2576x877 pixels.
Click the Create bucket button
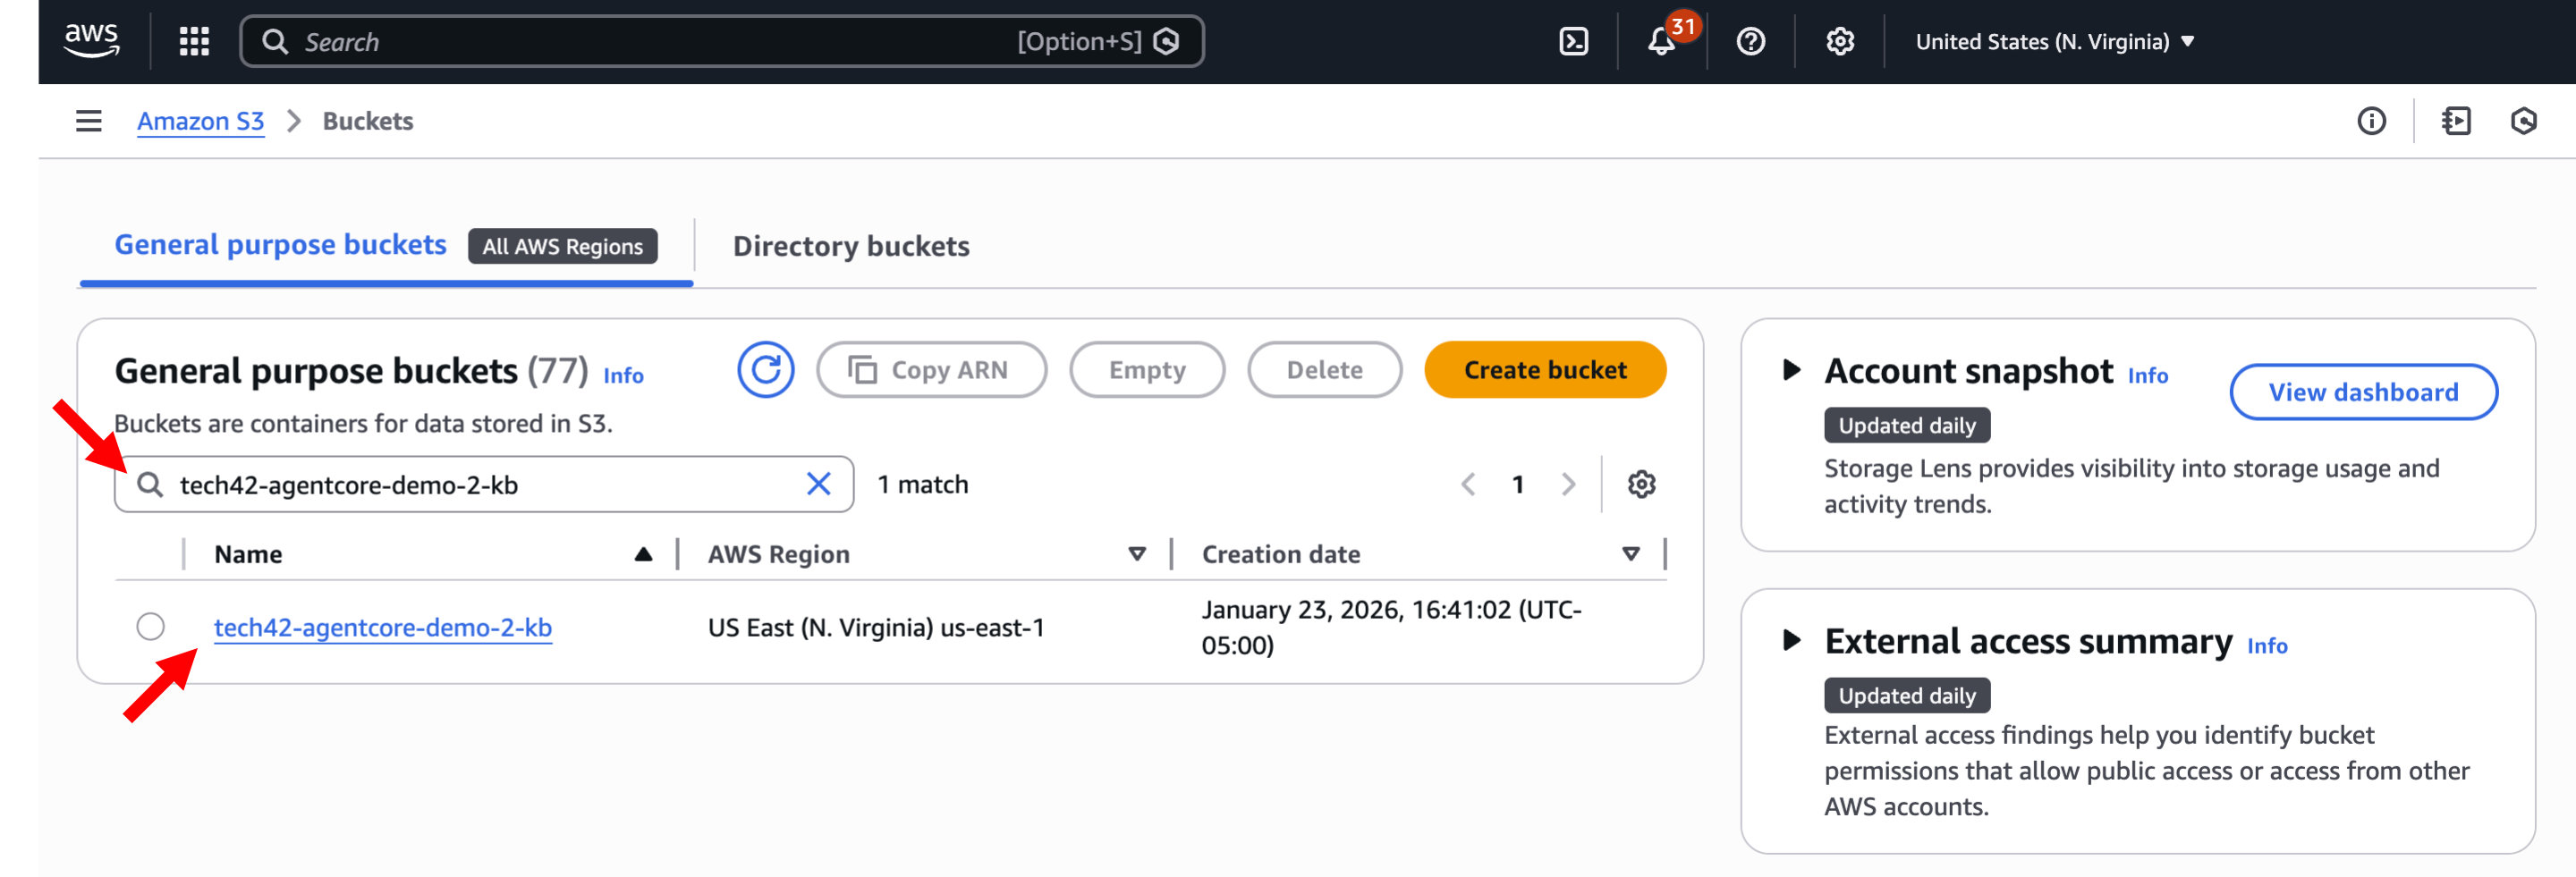coord(1545,369)
